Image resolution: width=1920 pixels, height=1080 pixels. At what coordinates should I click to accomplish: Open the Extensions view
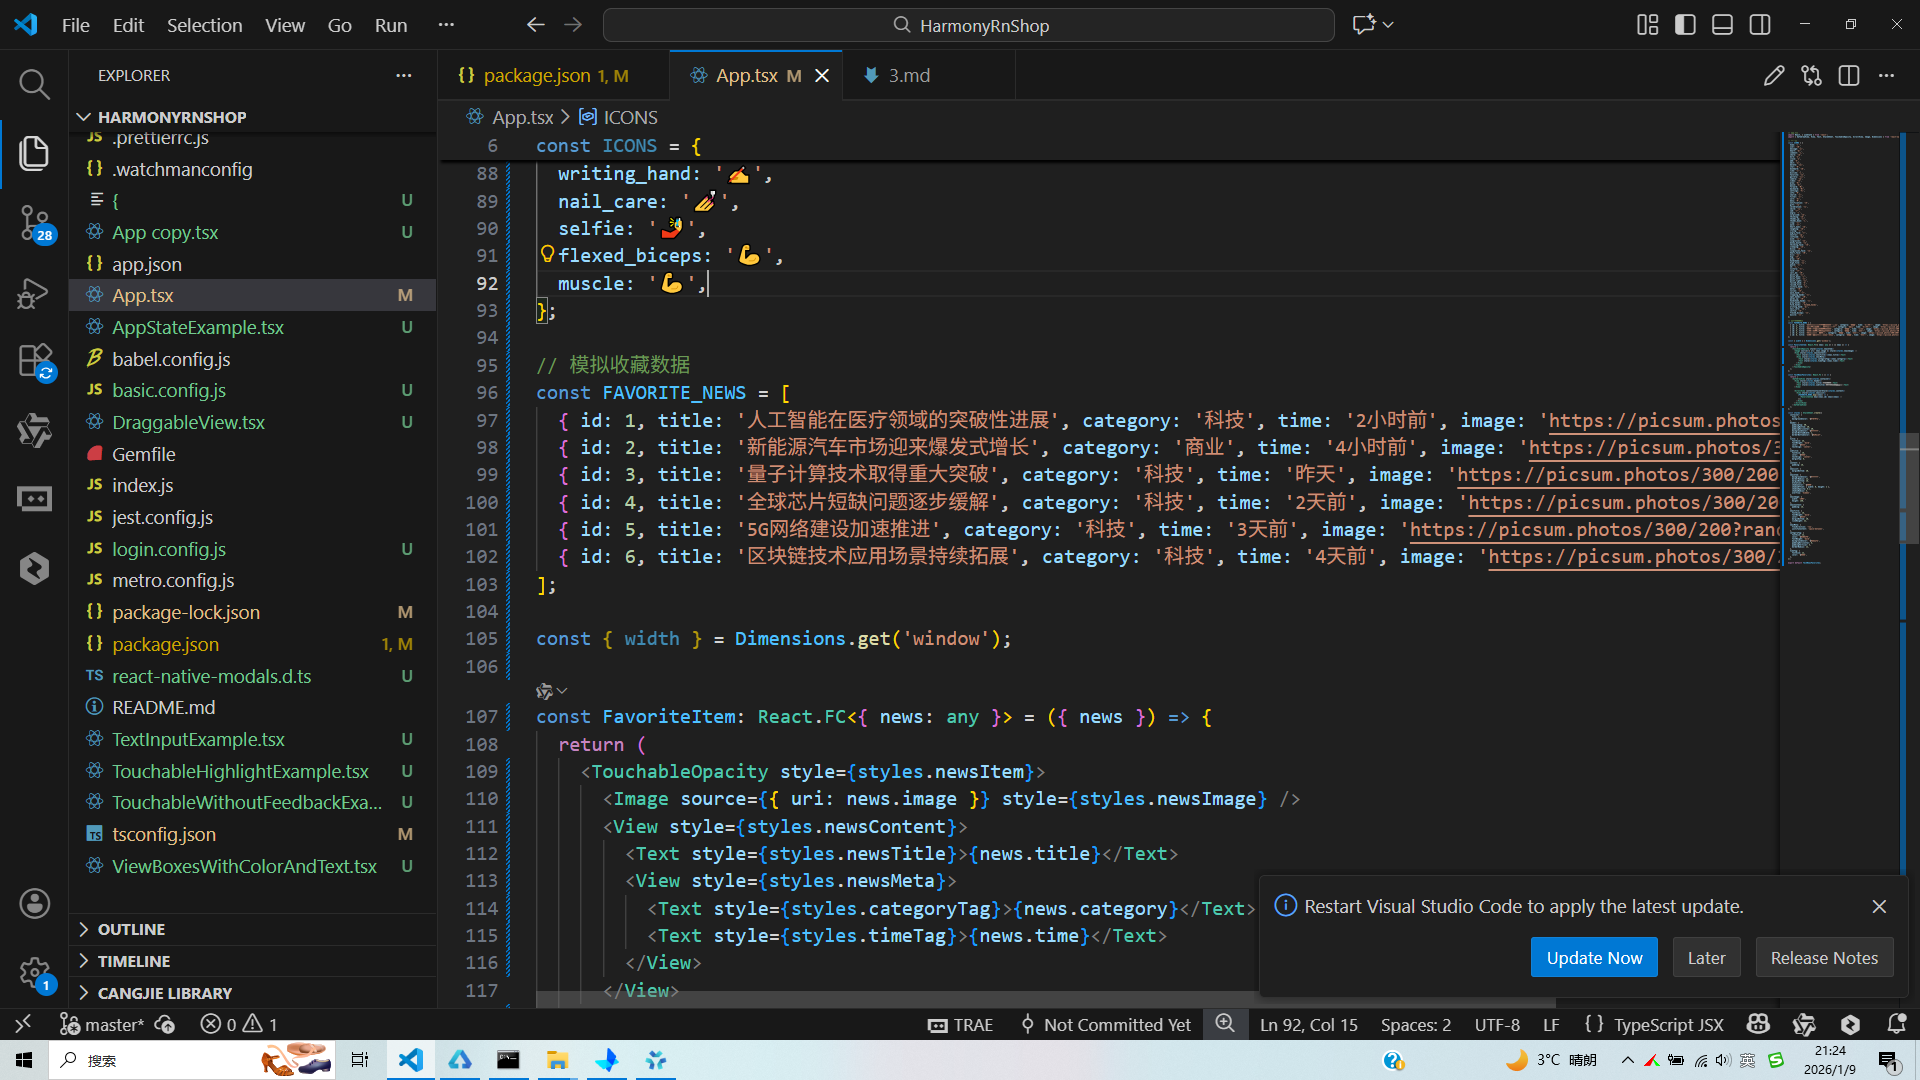click(x=34, y=362)
